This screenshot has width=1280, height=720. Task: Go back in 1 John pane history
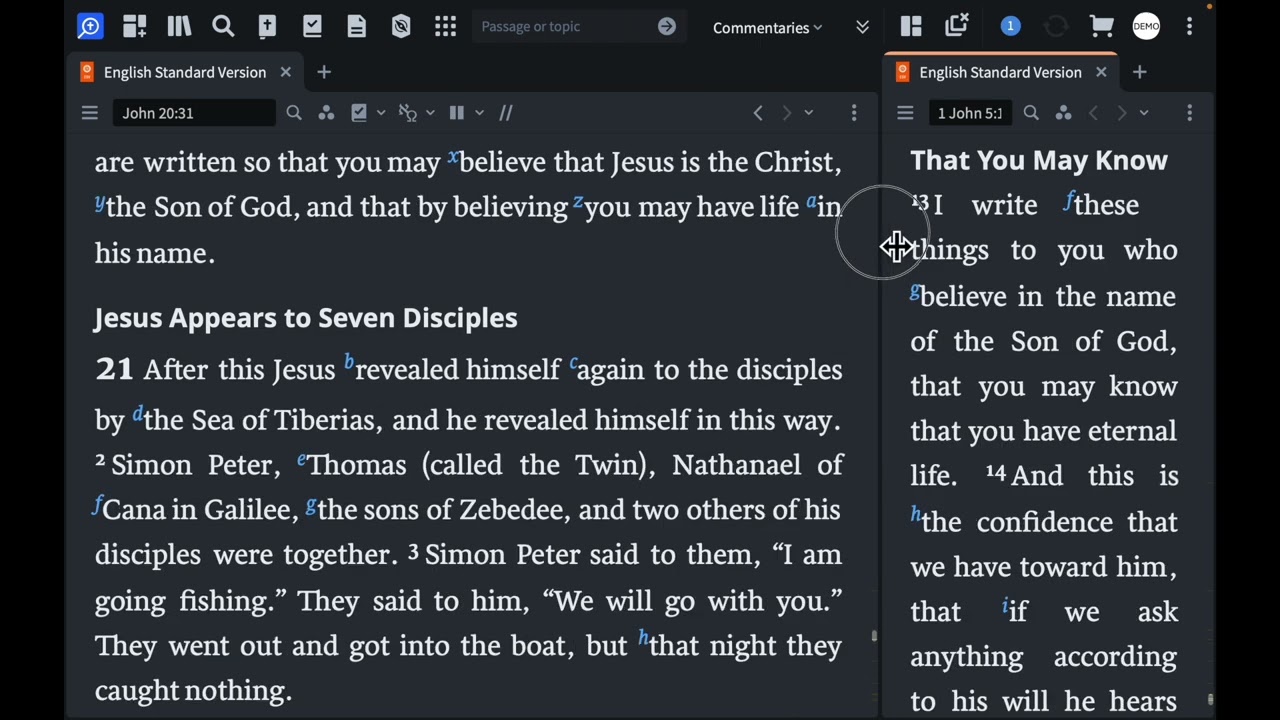[x=1093, y=113]
